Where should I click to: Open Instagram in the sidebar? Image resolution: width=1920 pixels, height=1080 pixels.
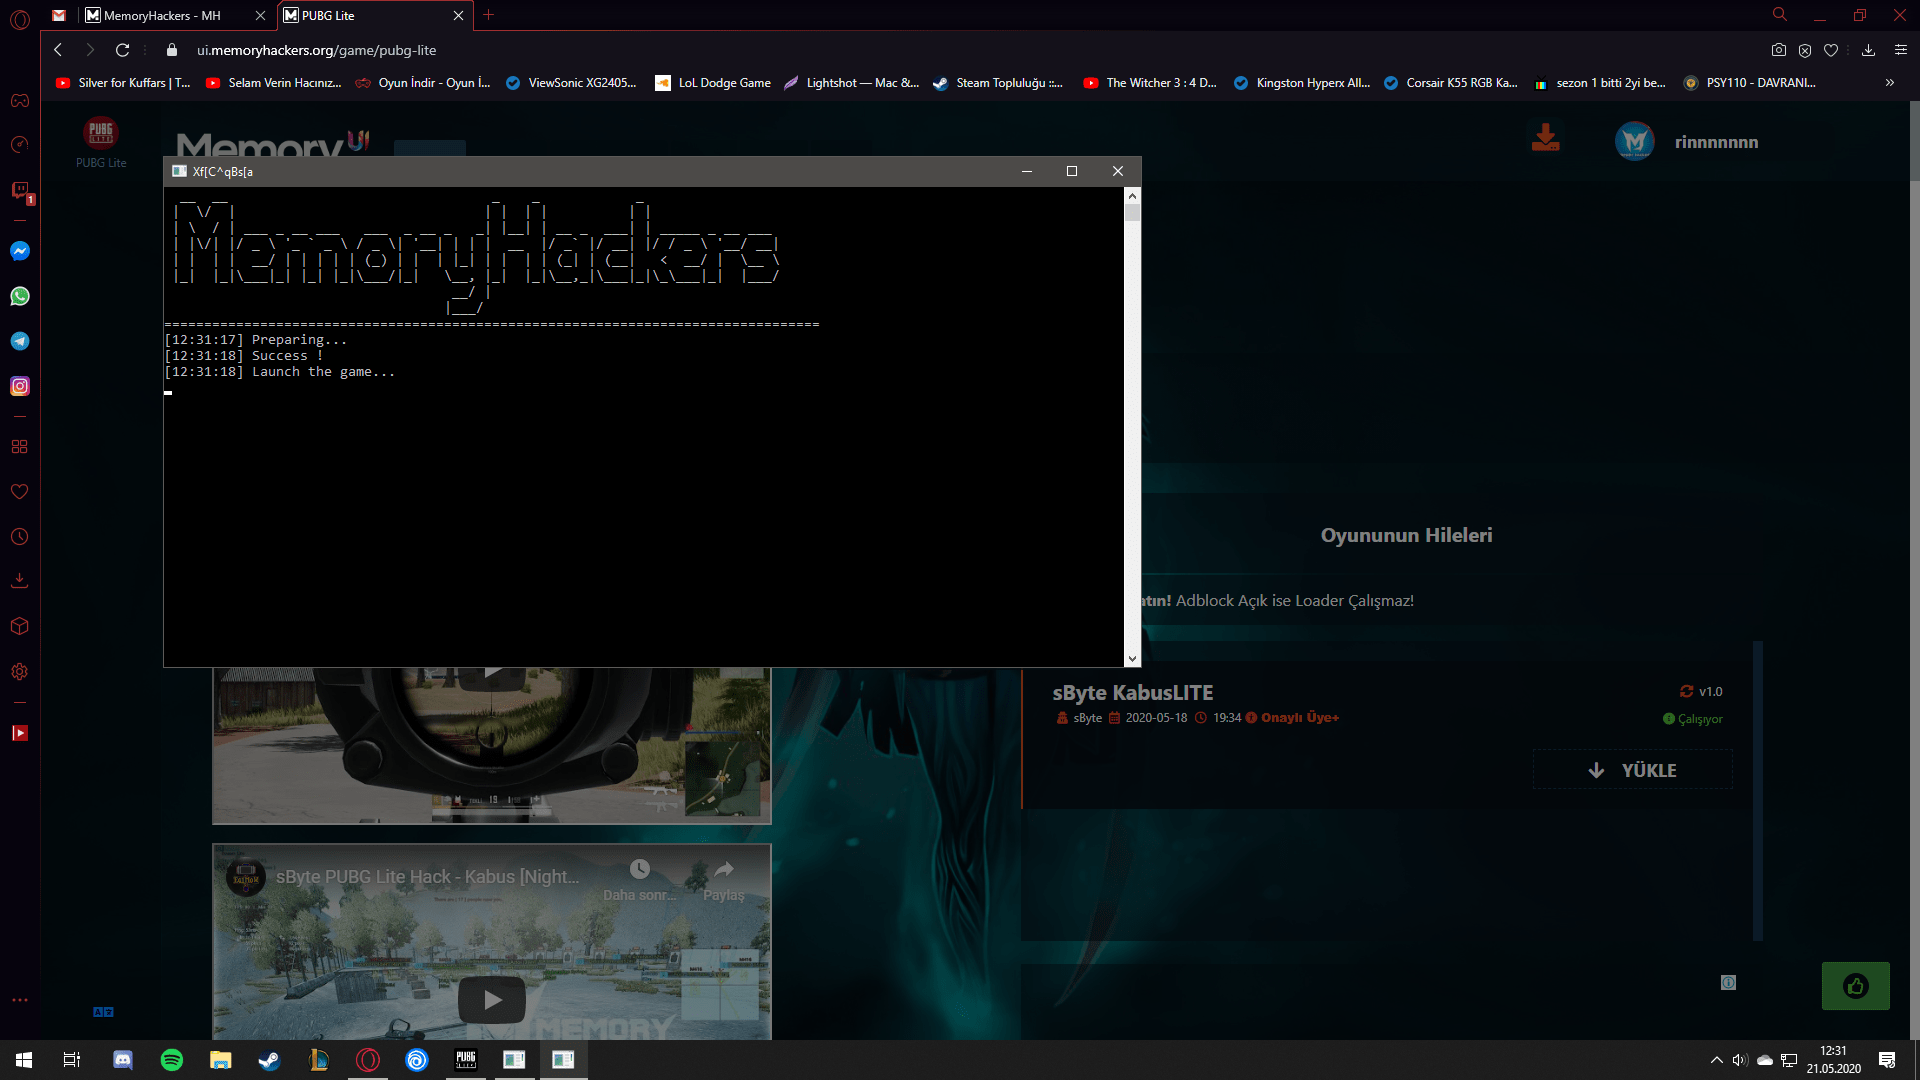tap(20, 386)
